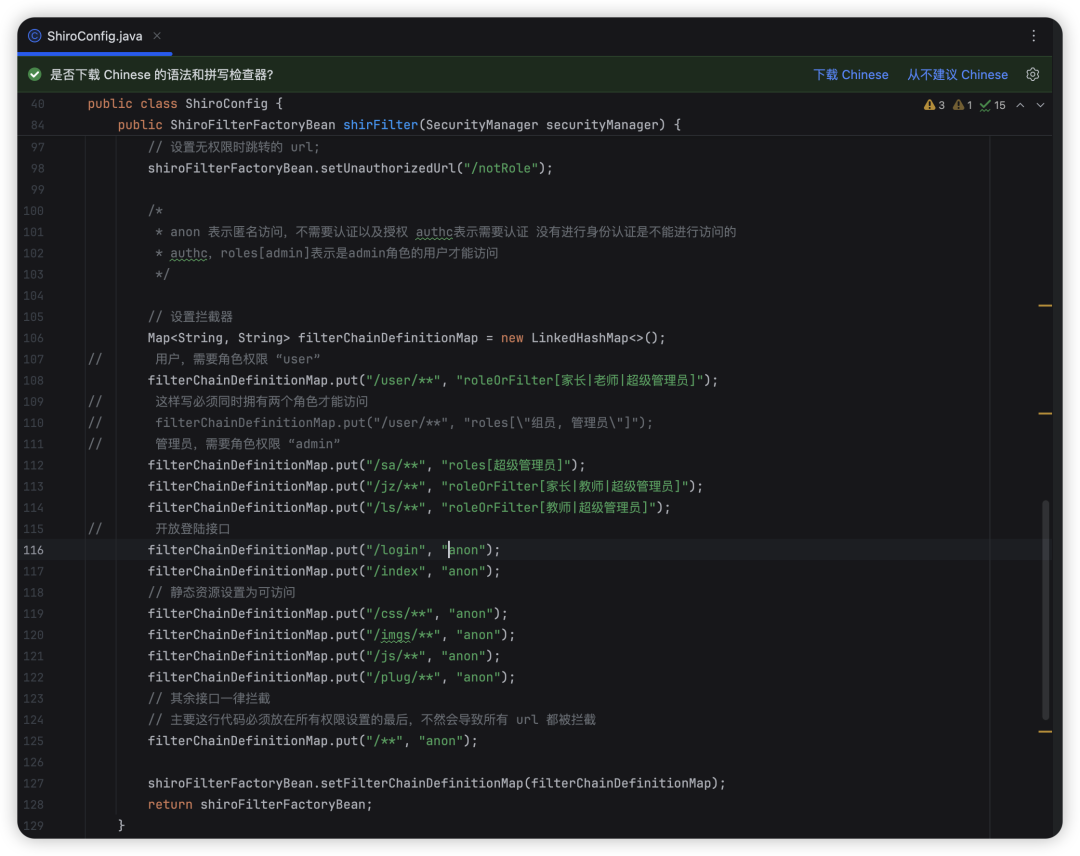
Task: Select the ShiroConfig.java editor tab
Action: point(94,36)
